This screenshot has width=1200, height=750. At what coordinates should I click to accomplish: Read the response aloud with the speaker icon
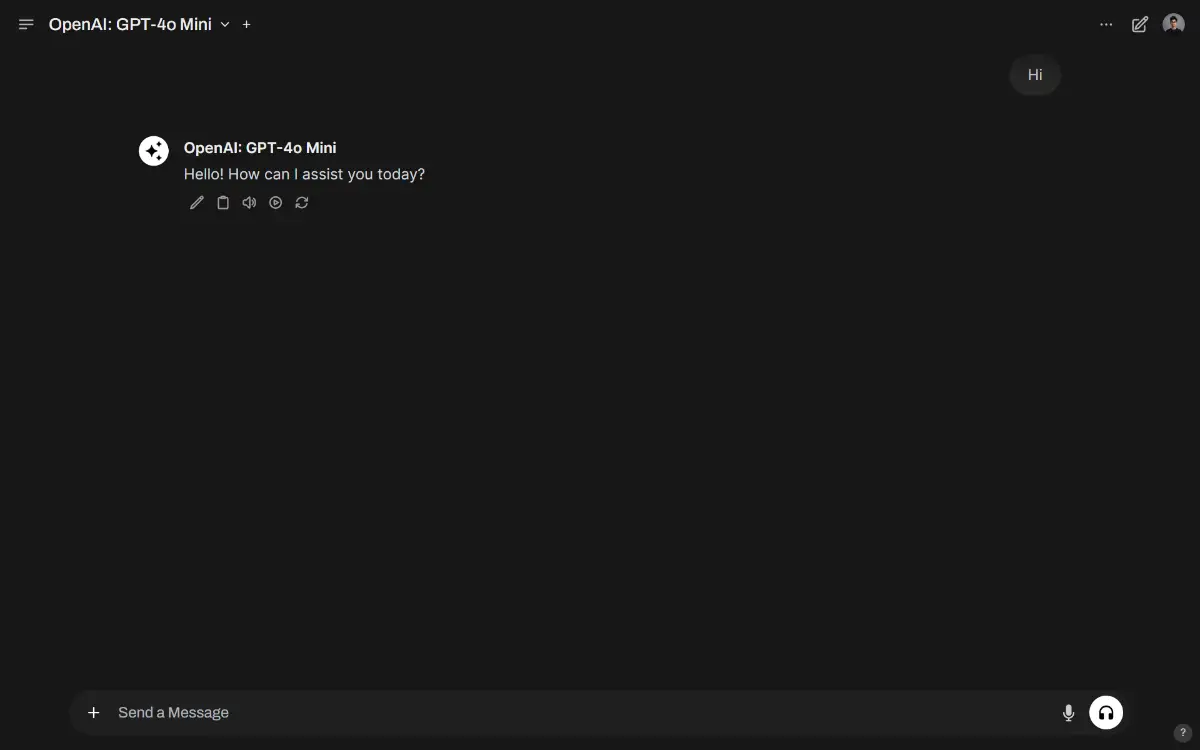click(249, 203)
